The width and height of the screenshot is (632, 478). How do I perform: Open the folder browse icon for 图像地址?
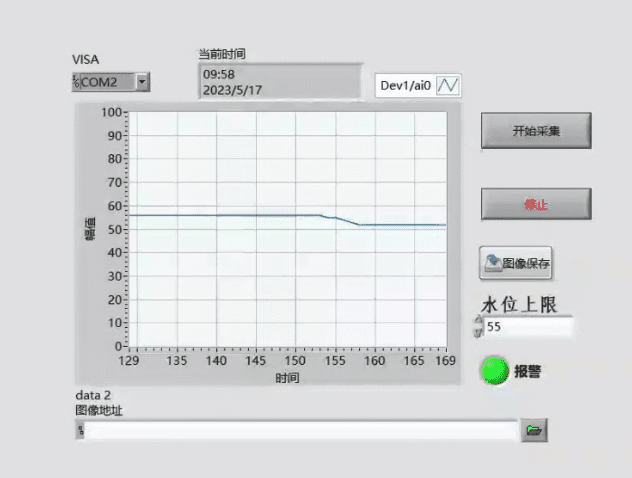point(535,431)
